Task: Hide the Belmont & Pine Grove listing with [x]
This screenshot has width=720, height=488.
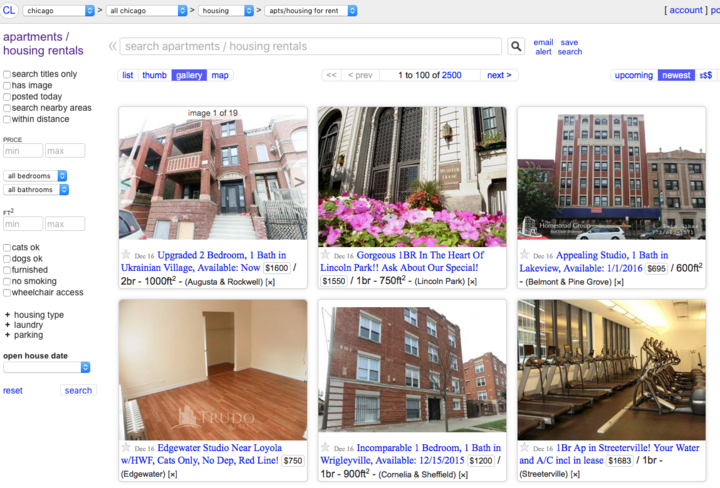Action: (x=619, y=282)
